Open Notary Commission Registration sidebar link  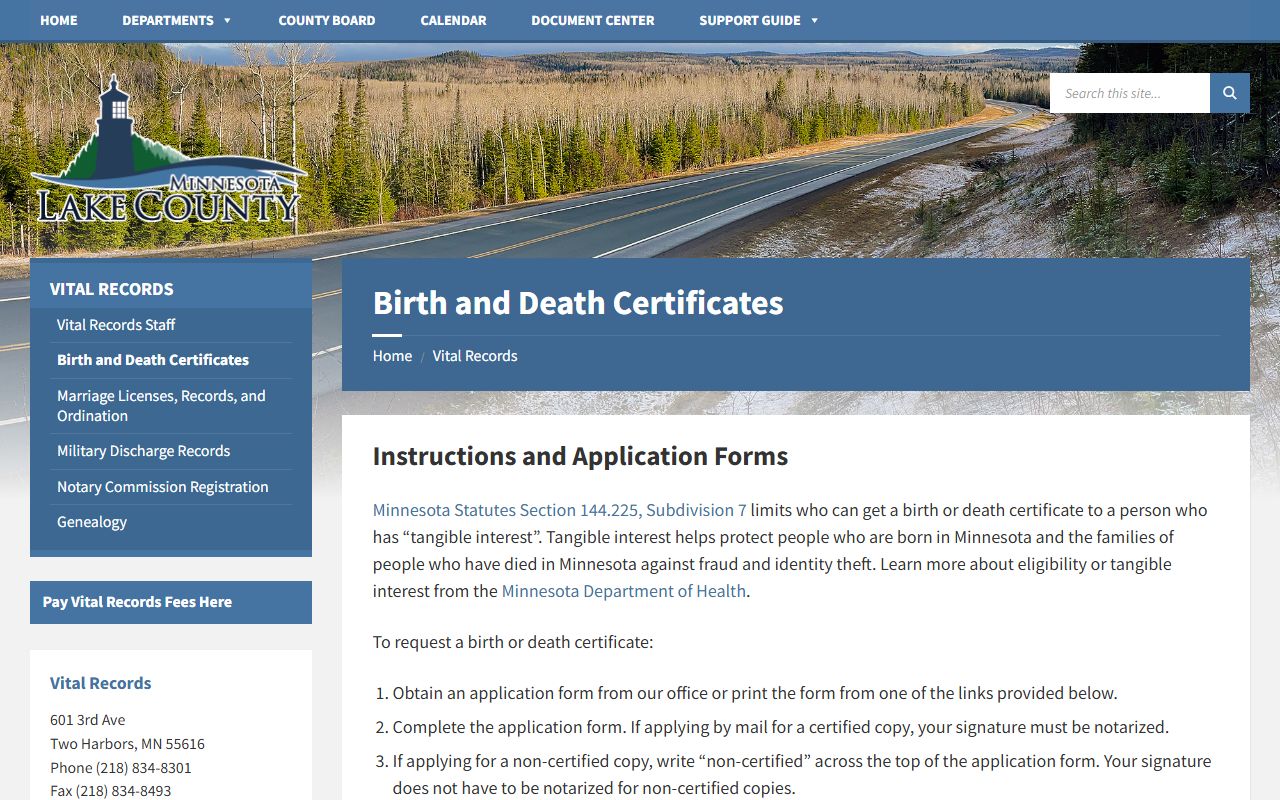click(x=163, y=487)
